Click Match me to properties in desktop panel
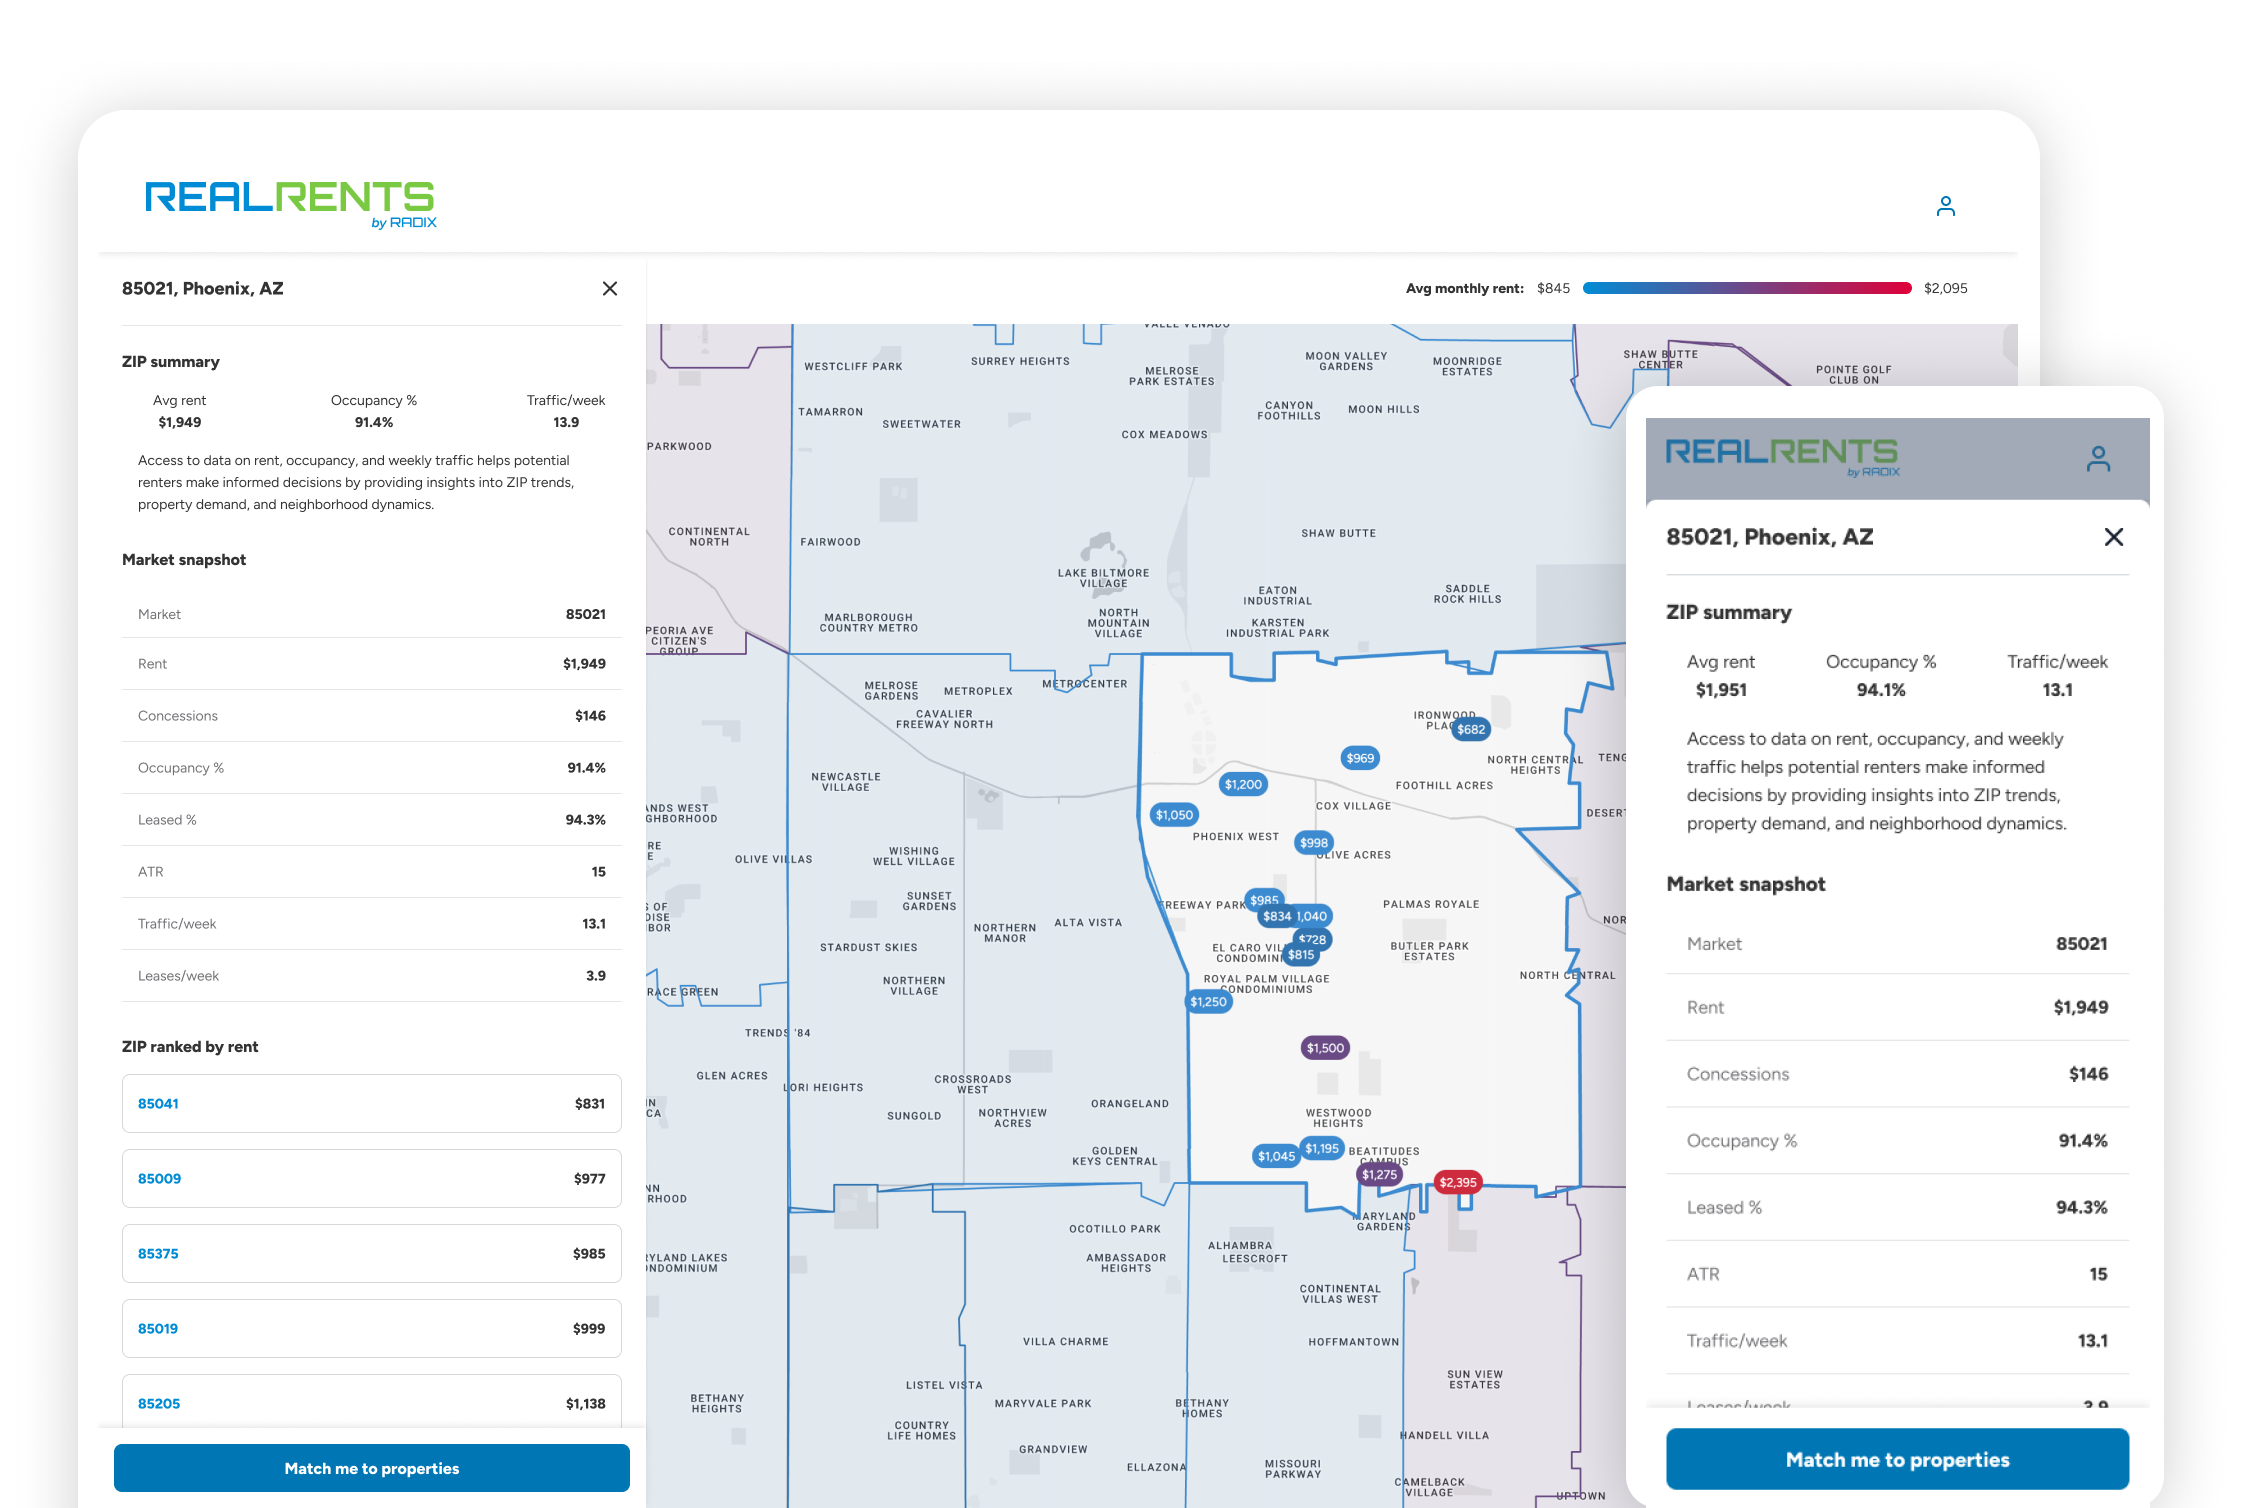Viewport: 2248px width, 1508px height. click(372, 1467)
